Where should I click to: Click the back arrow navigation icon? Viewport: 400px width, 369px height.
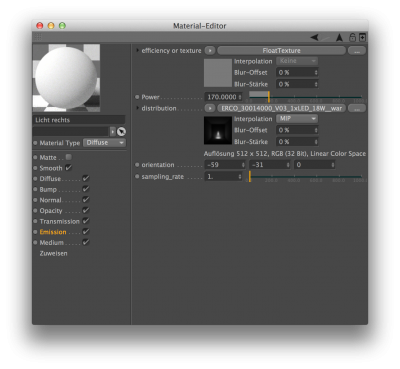tap(314, 37)
